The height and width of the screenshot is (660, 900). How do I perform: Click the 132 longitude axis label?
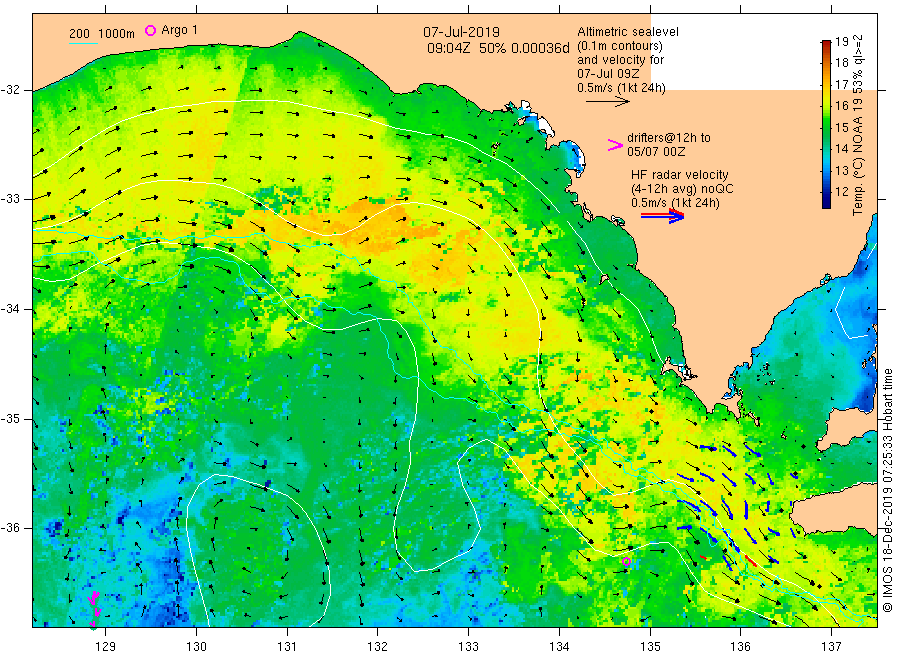coord(378,647)
